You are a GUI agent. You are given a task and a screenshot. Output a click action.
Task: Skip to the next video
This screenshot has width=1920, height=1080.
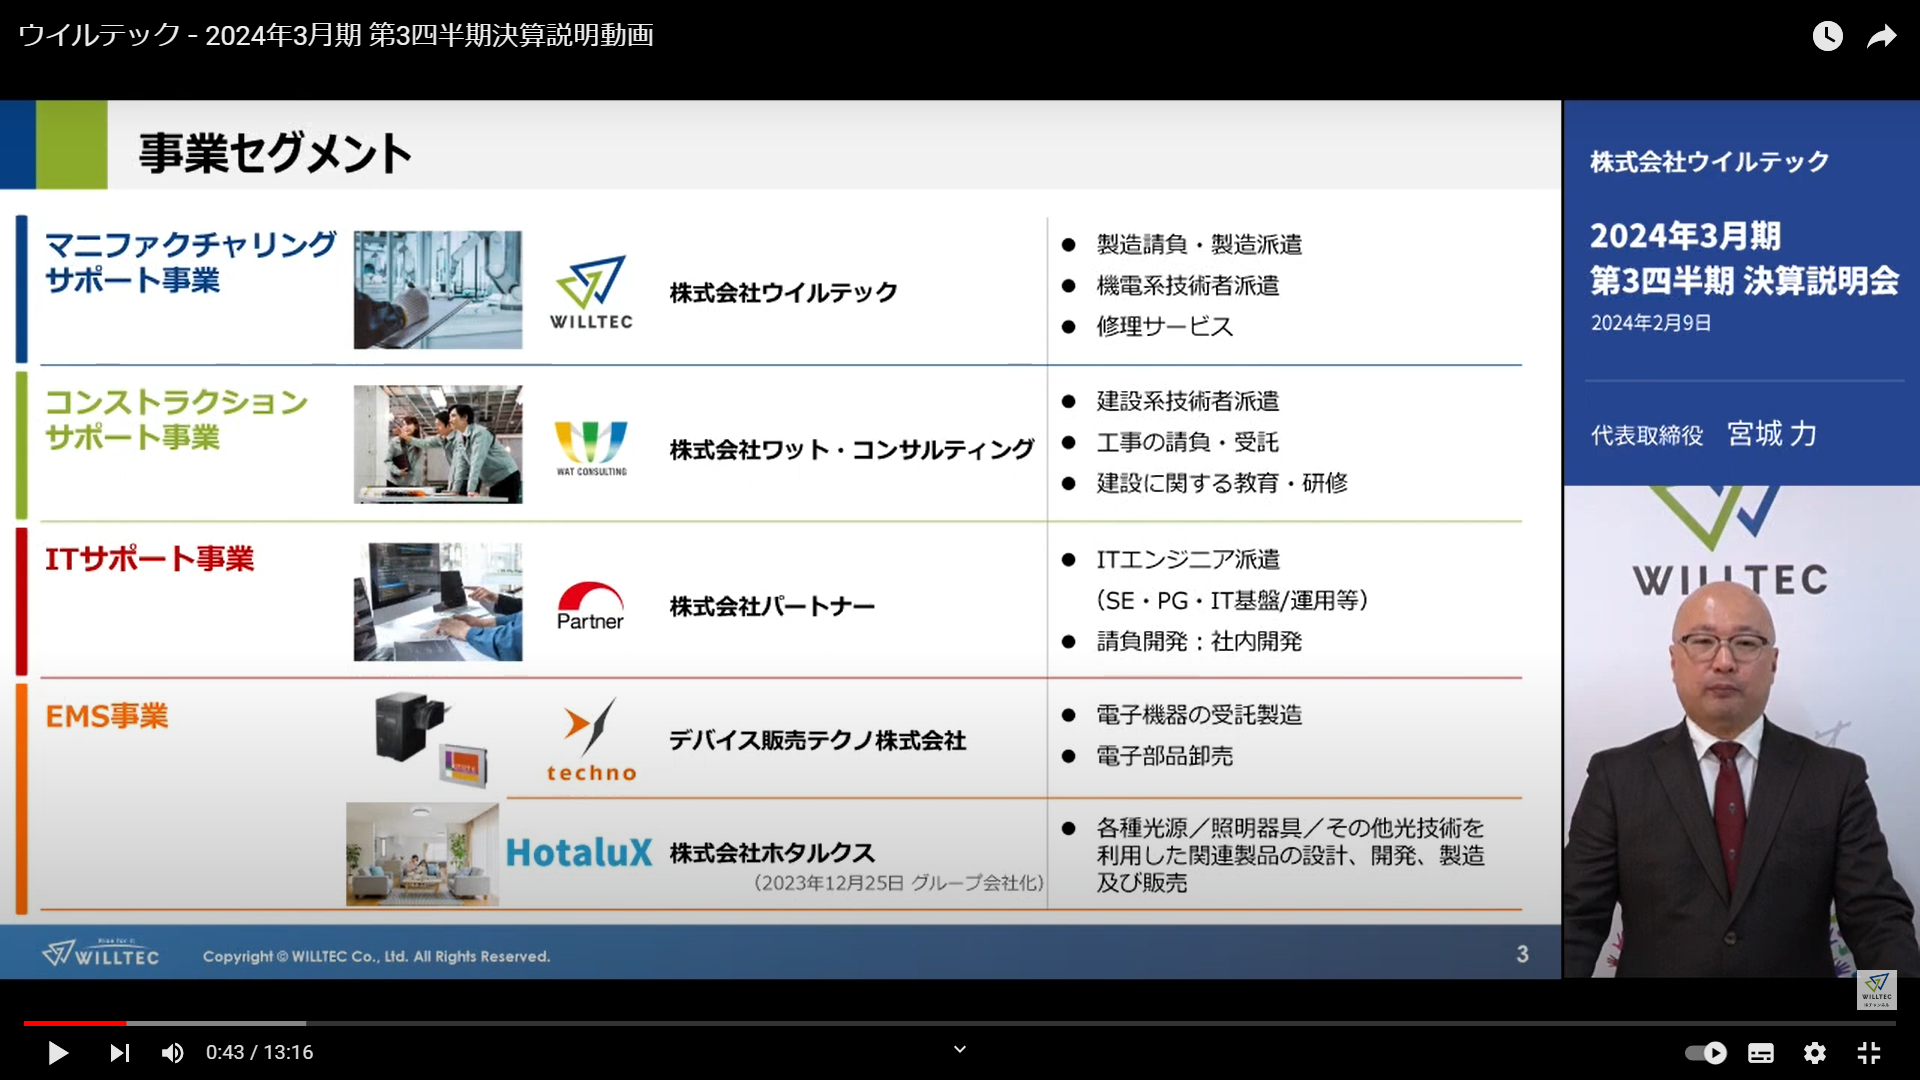click(x=120, y=1053)
